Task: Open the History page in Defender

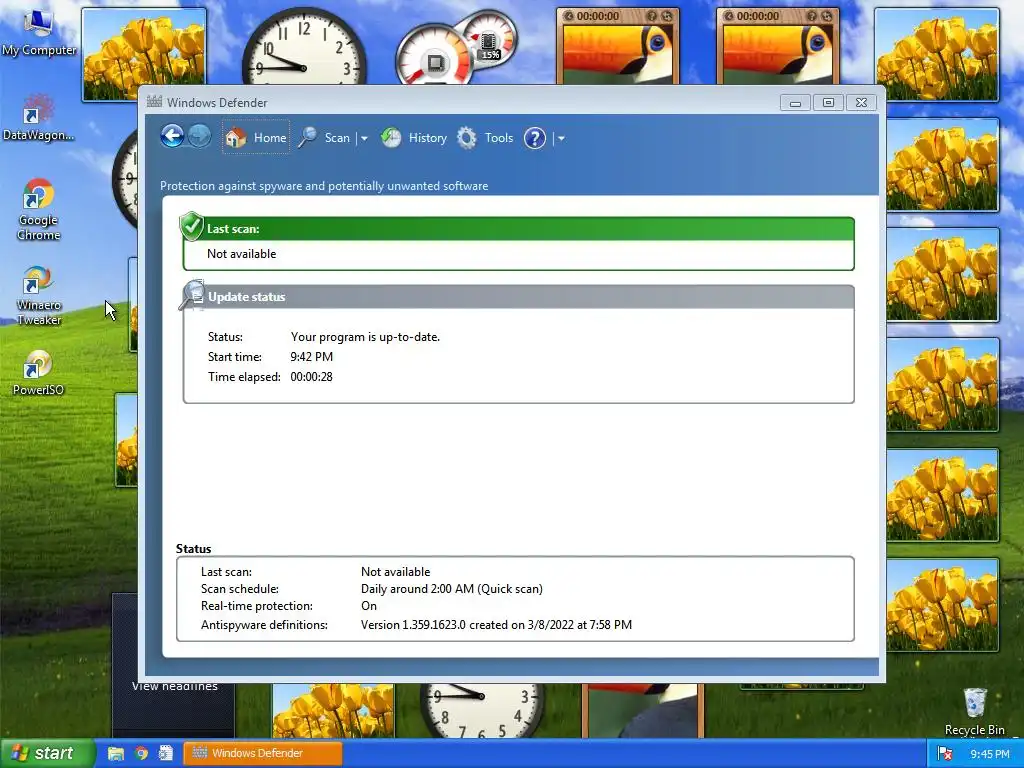Action: [x=414, y=138]
